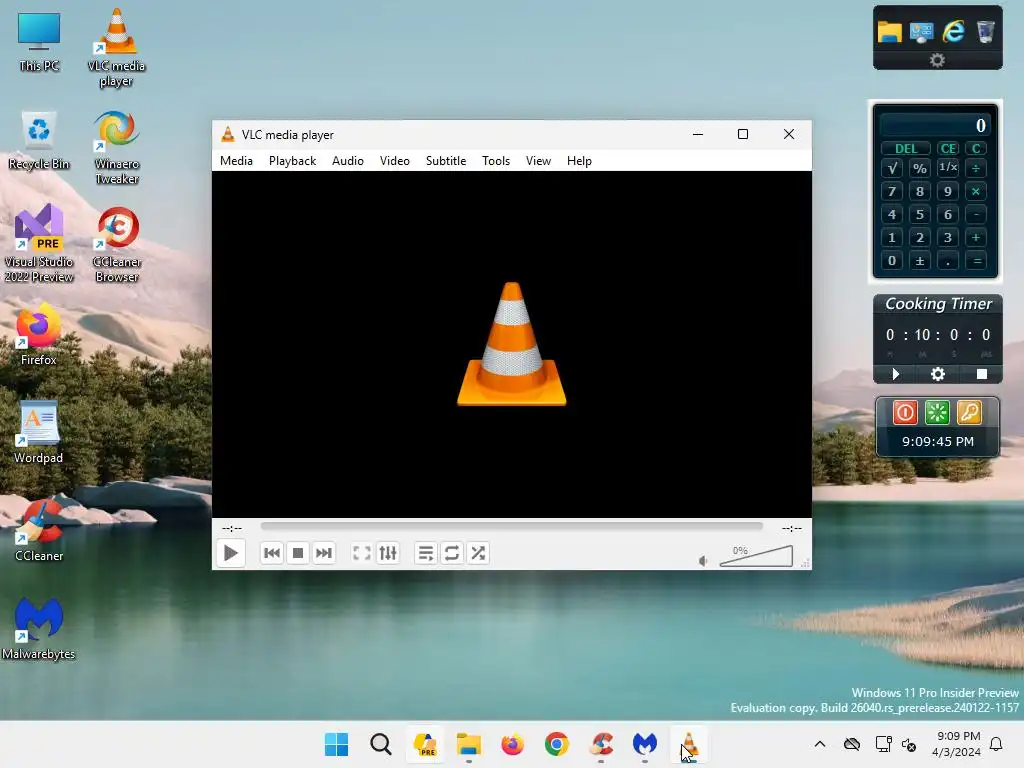
Task: Select the CCleaner desktop shortcut
Action: pos(39,530)
